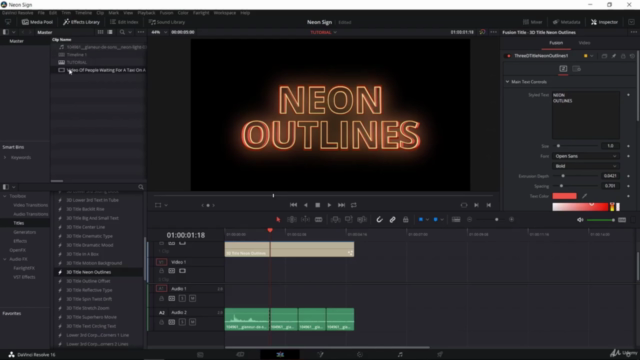This screenshot has height=360, width=640.
Task: Click the media pool search magnifier
Action: [x=122, y=32]
